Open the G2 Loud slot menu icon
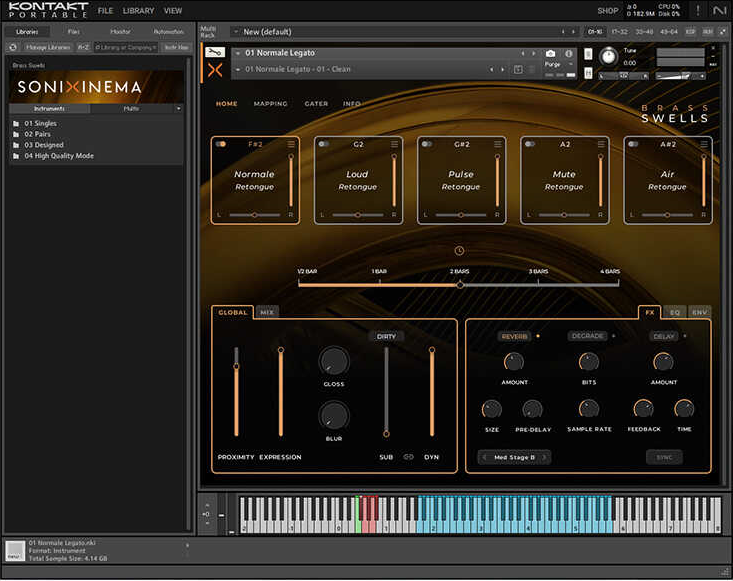The height and width of the screenshot is (581, 733). 394,144
